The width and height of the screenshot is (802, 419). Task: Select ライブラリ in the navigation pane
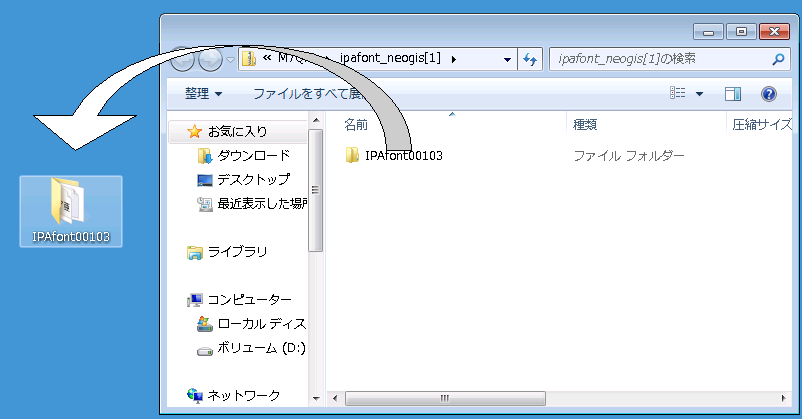(238, 252)
